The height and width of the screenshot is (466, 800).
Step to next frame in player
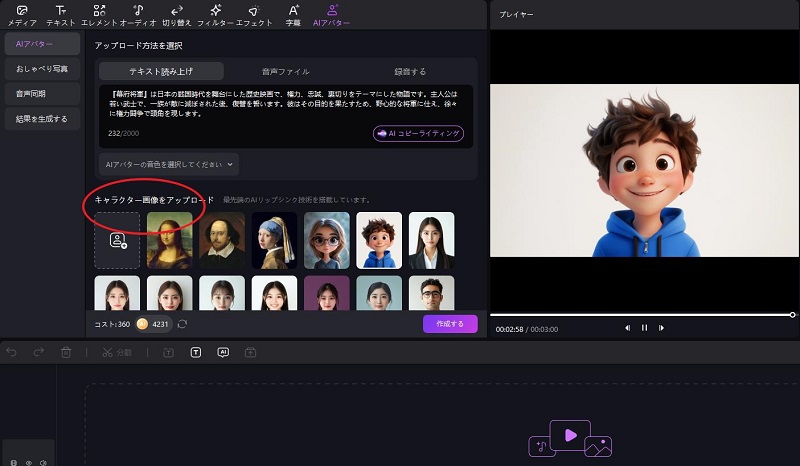[661, 328]
